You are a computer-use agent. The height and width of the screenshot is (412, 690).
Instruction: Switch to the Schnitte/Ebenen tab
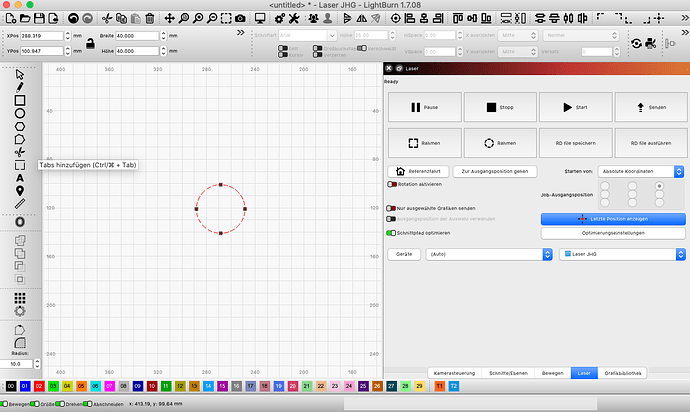508,373
